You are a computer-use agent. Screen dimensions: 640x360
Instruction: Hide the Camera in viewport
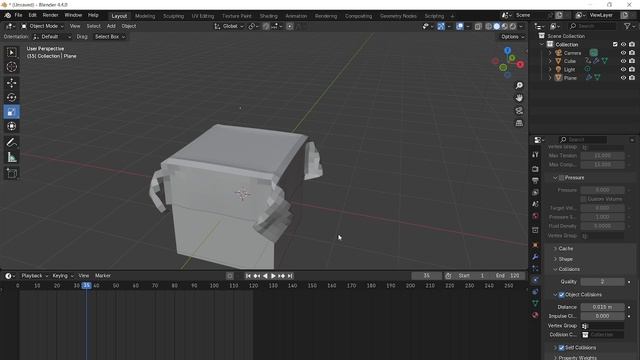623,53
